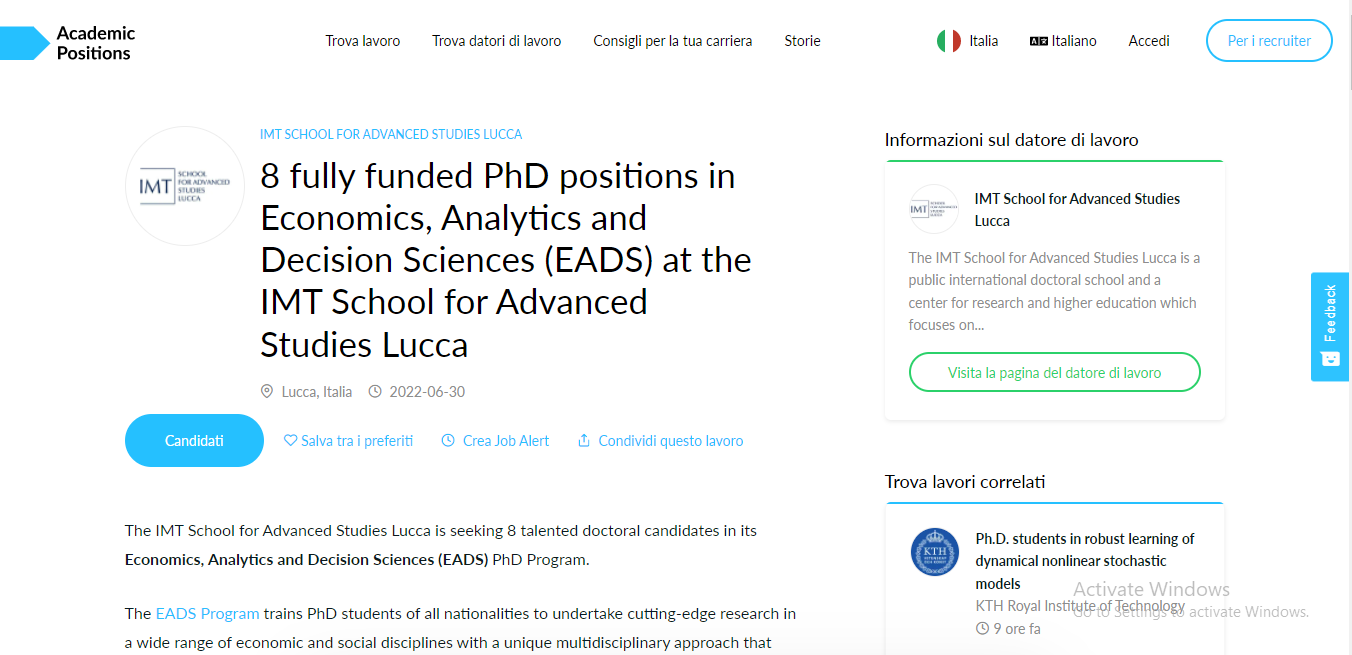Open the IMT SCHOOL FOR ADVANCED STUDIES LUCCA link
The height and width of the screenshot is (655, 1352).
(391, 134)
